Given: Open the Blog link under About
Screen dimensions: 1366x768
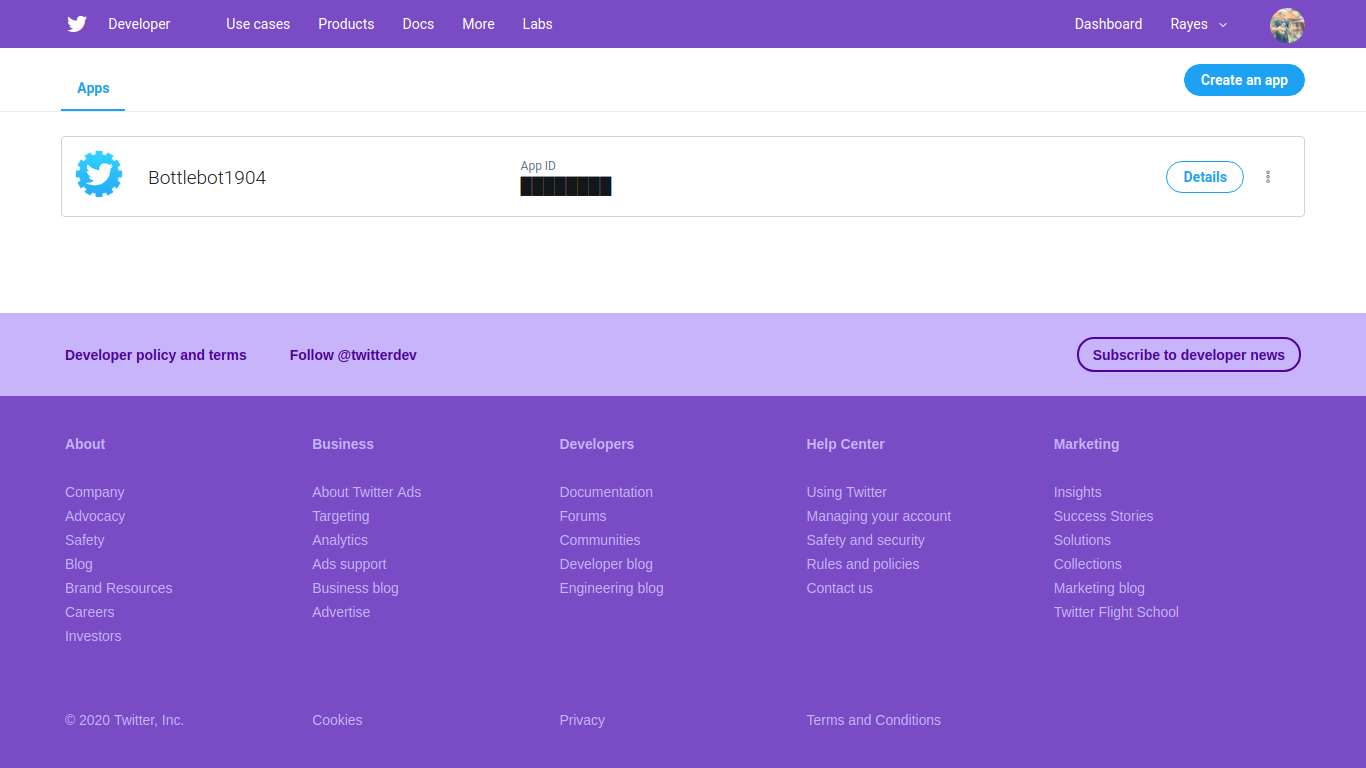Looking at the screenshot, I should (79, 564).
